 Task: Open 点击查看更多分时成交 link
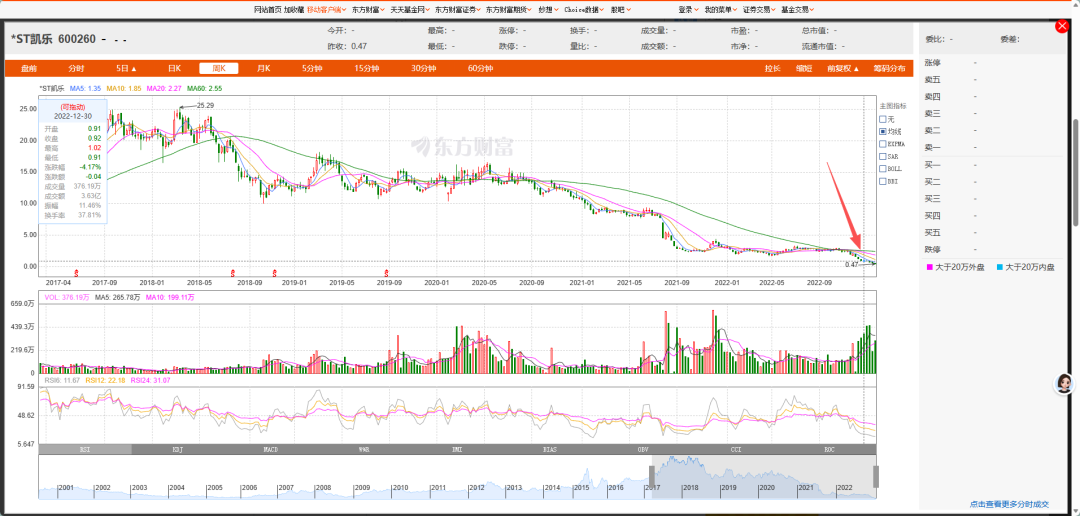[1009, 504]
